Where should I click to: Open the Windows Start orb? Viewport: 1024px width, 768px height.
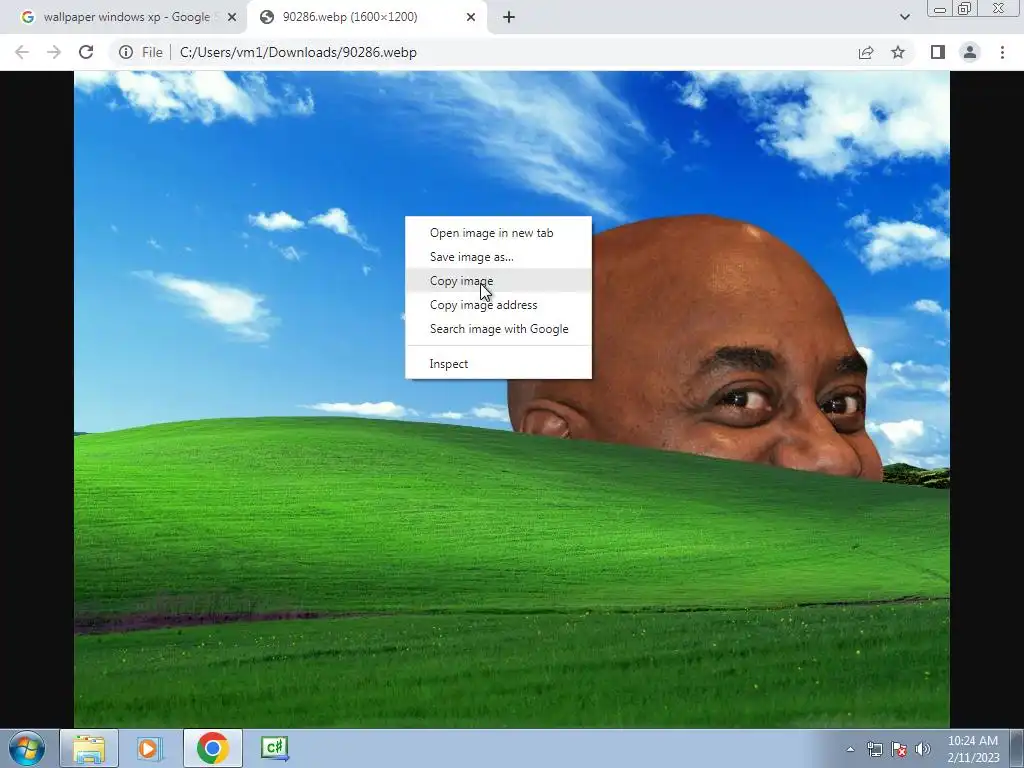[27, 748]
